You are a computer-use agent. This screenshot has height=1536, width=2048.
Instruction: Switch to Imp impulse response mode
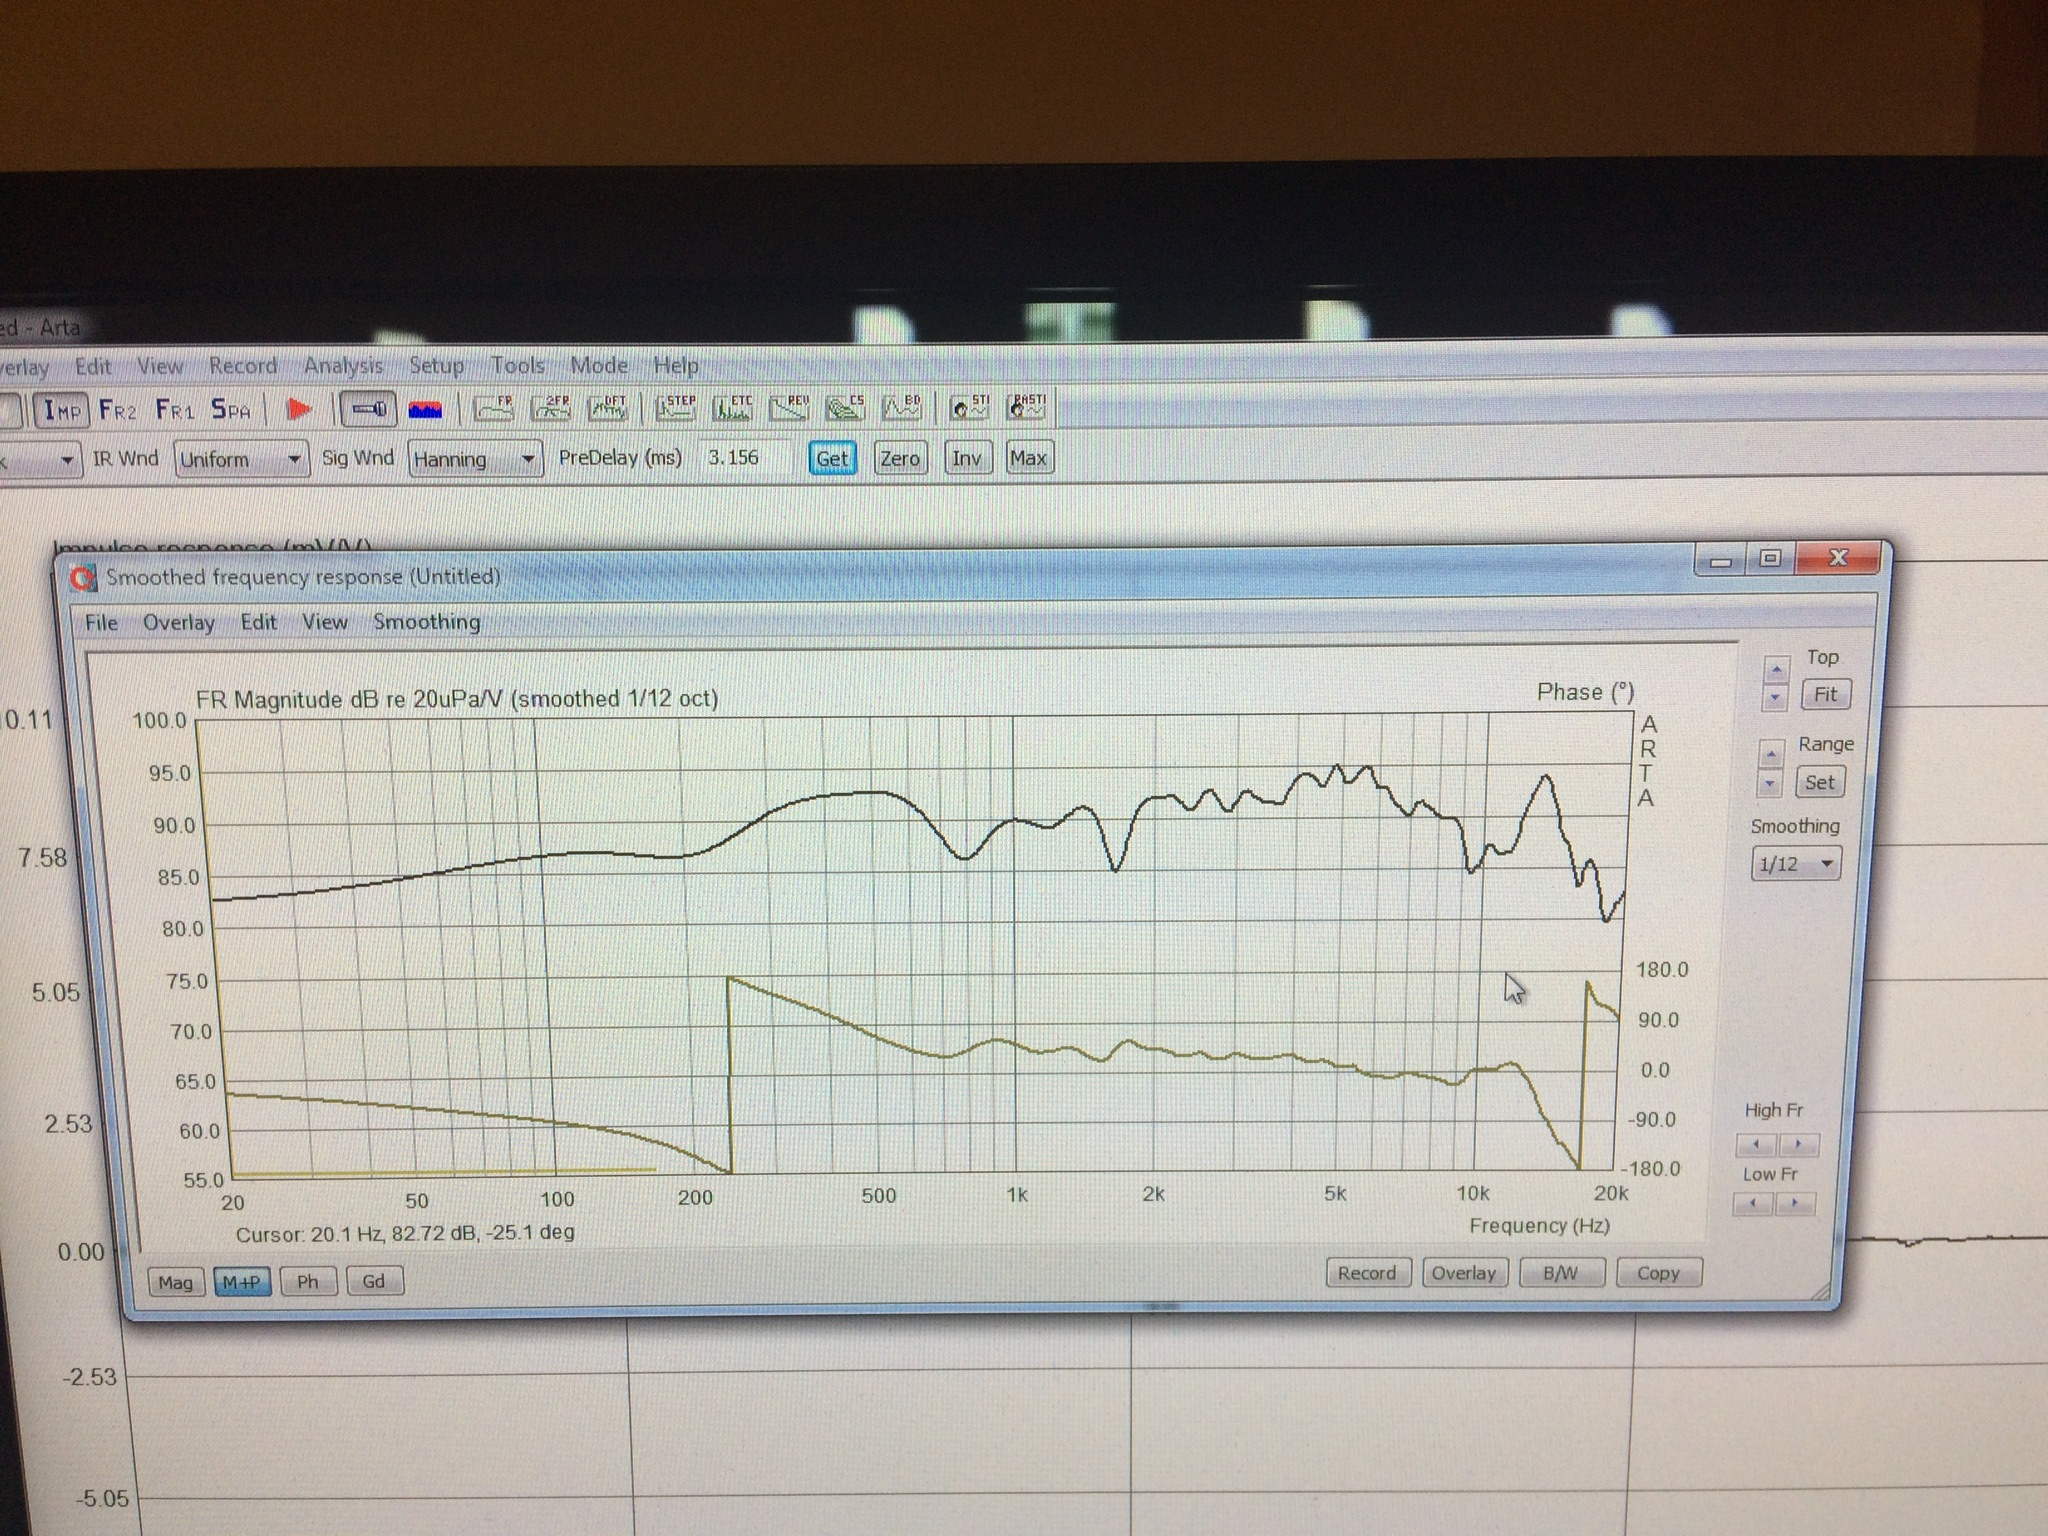pyautogui.click(x=62, y=410)
